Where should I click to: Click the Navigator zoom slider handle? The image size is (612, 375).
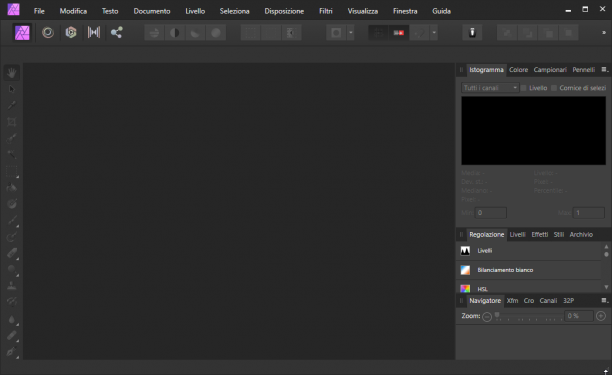(x=497, y=315)
